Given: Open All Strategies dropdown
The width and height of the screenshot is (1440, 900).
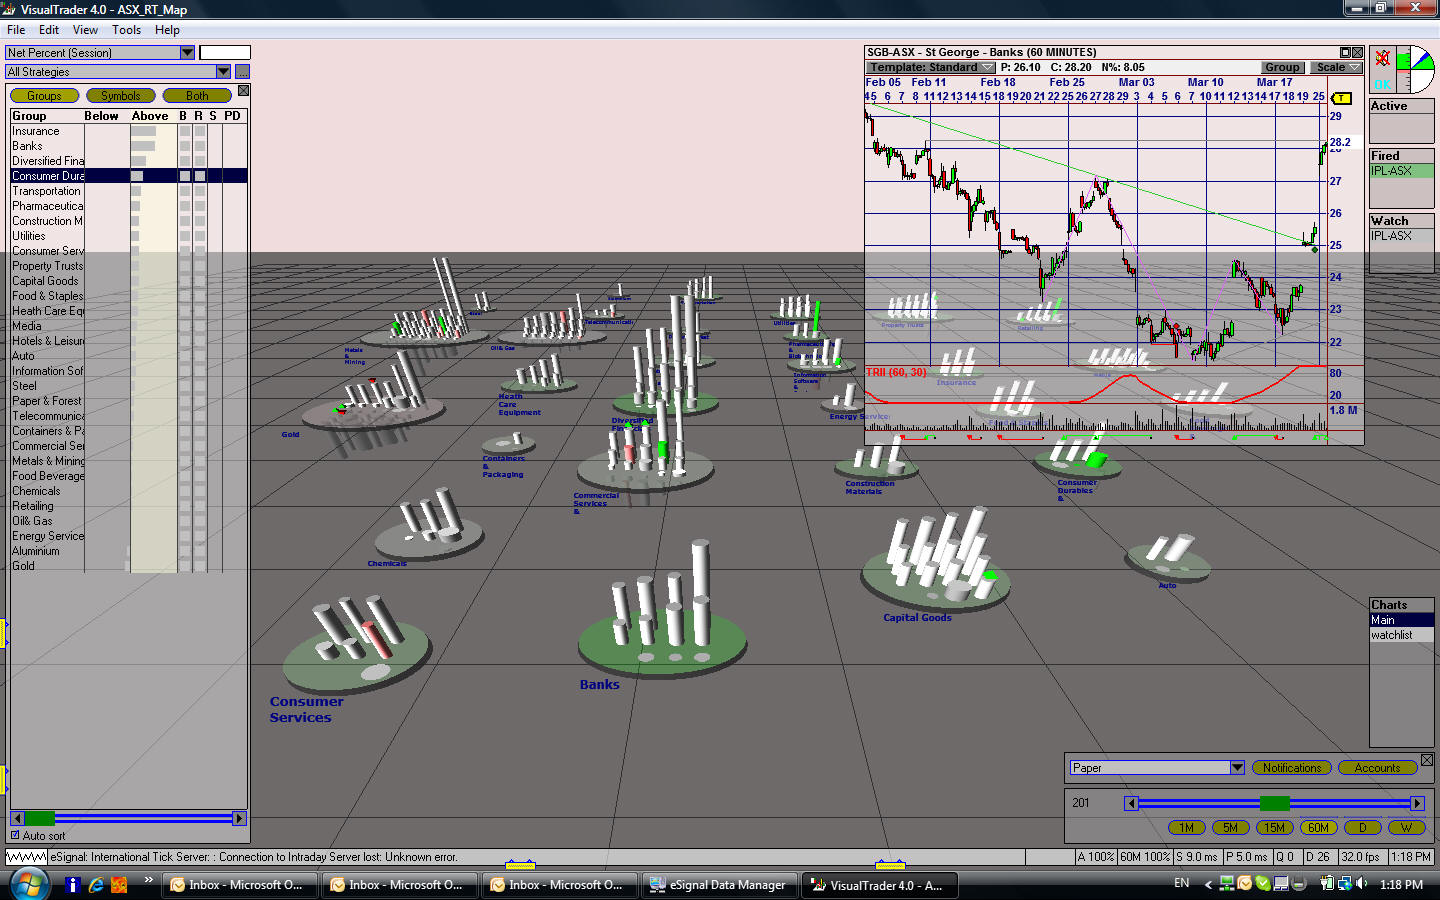Looking at the screenshot, I should click(223, 72).
